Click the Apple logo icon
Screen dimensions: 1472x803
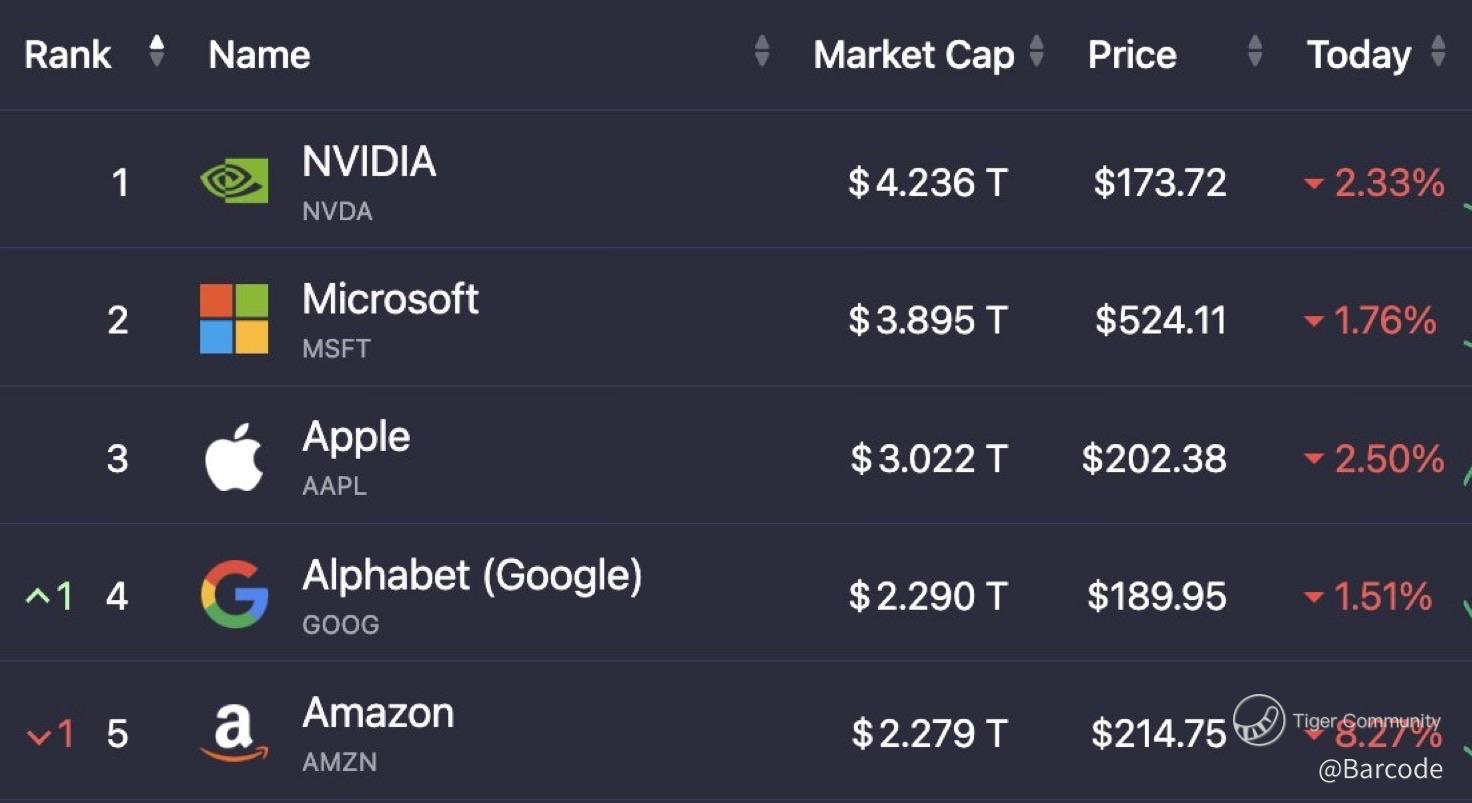[234, 457]
